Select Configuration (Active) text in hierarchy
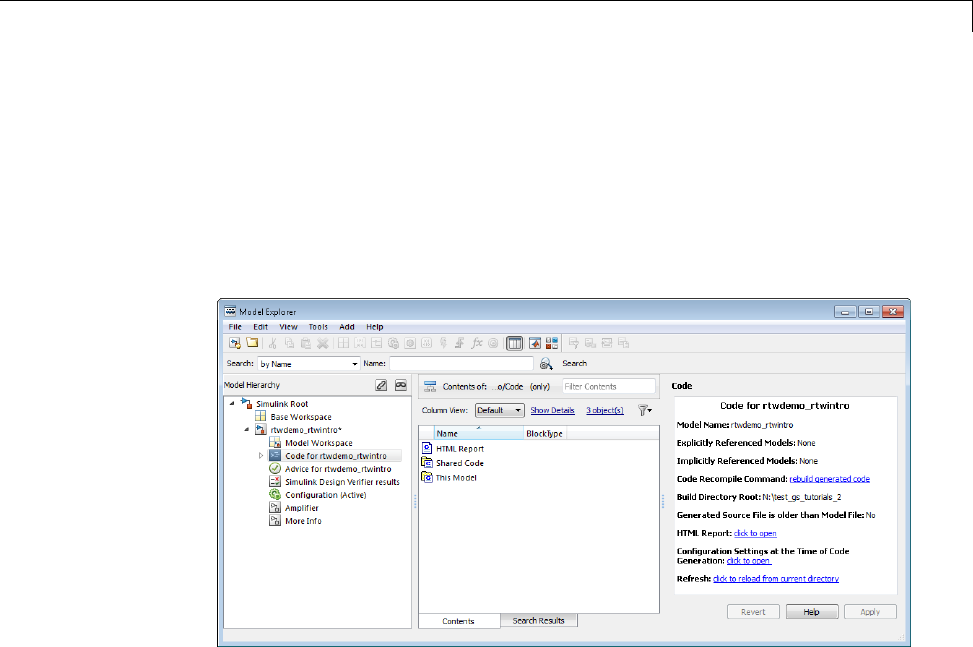The width and height of the screenshot is (973, 647). pos(326,495)
